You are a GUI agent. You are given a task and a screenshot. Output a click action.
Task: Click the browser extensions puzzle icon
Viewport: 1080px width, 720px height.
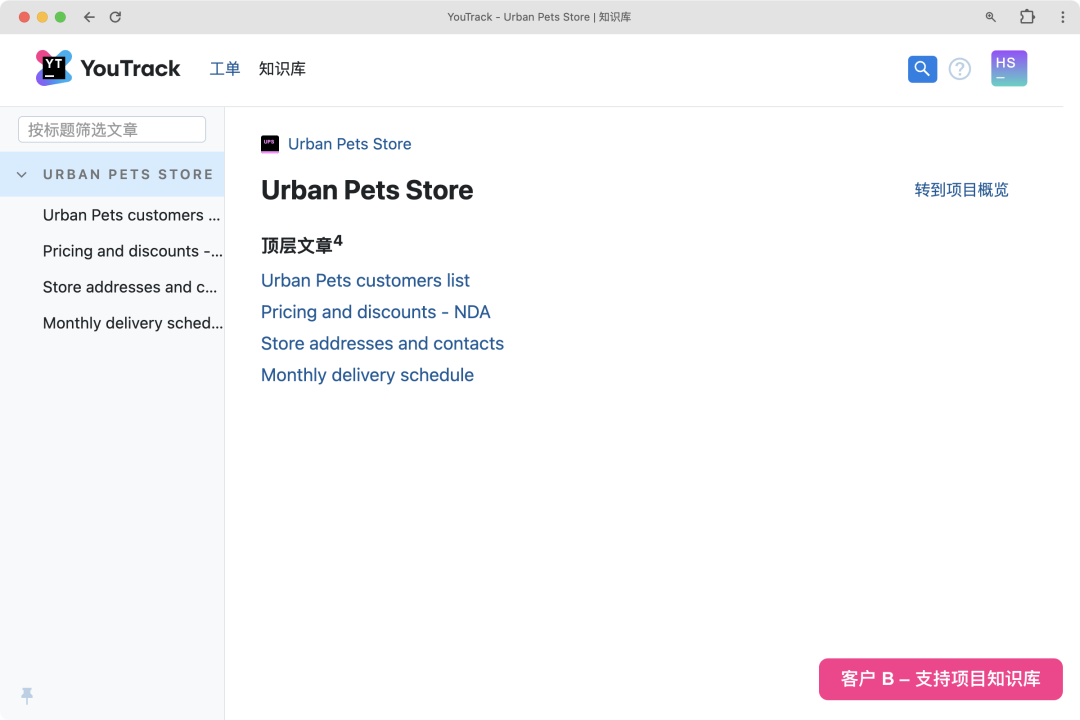point(1027,17)
